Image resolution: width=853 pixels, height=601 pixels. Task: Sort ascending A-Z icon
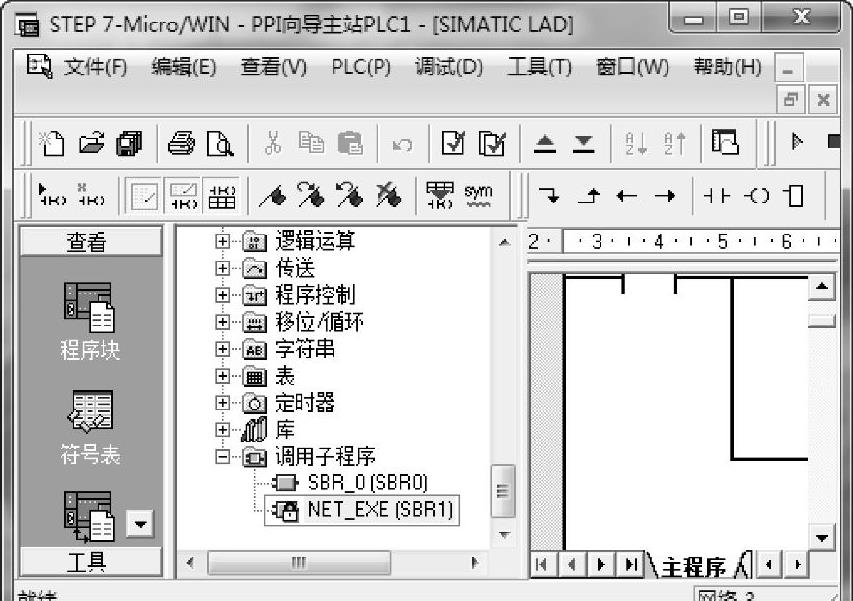(x=635, y=144)
